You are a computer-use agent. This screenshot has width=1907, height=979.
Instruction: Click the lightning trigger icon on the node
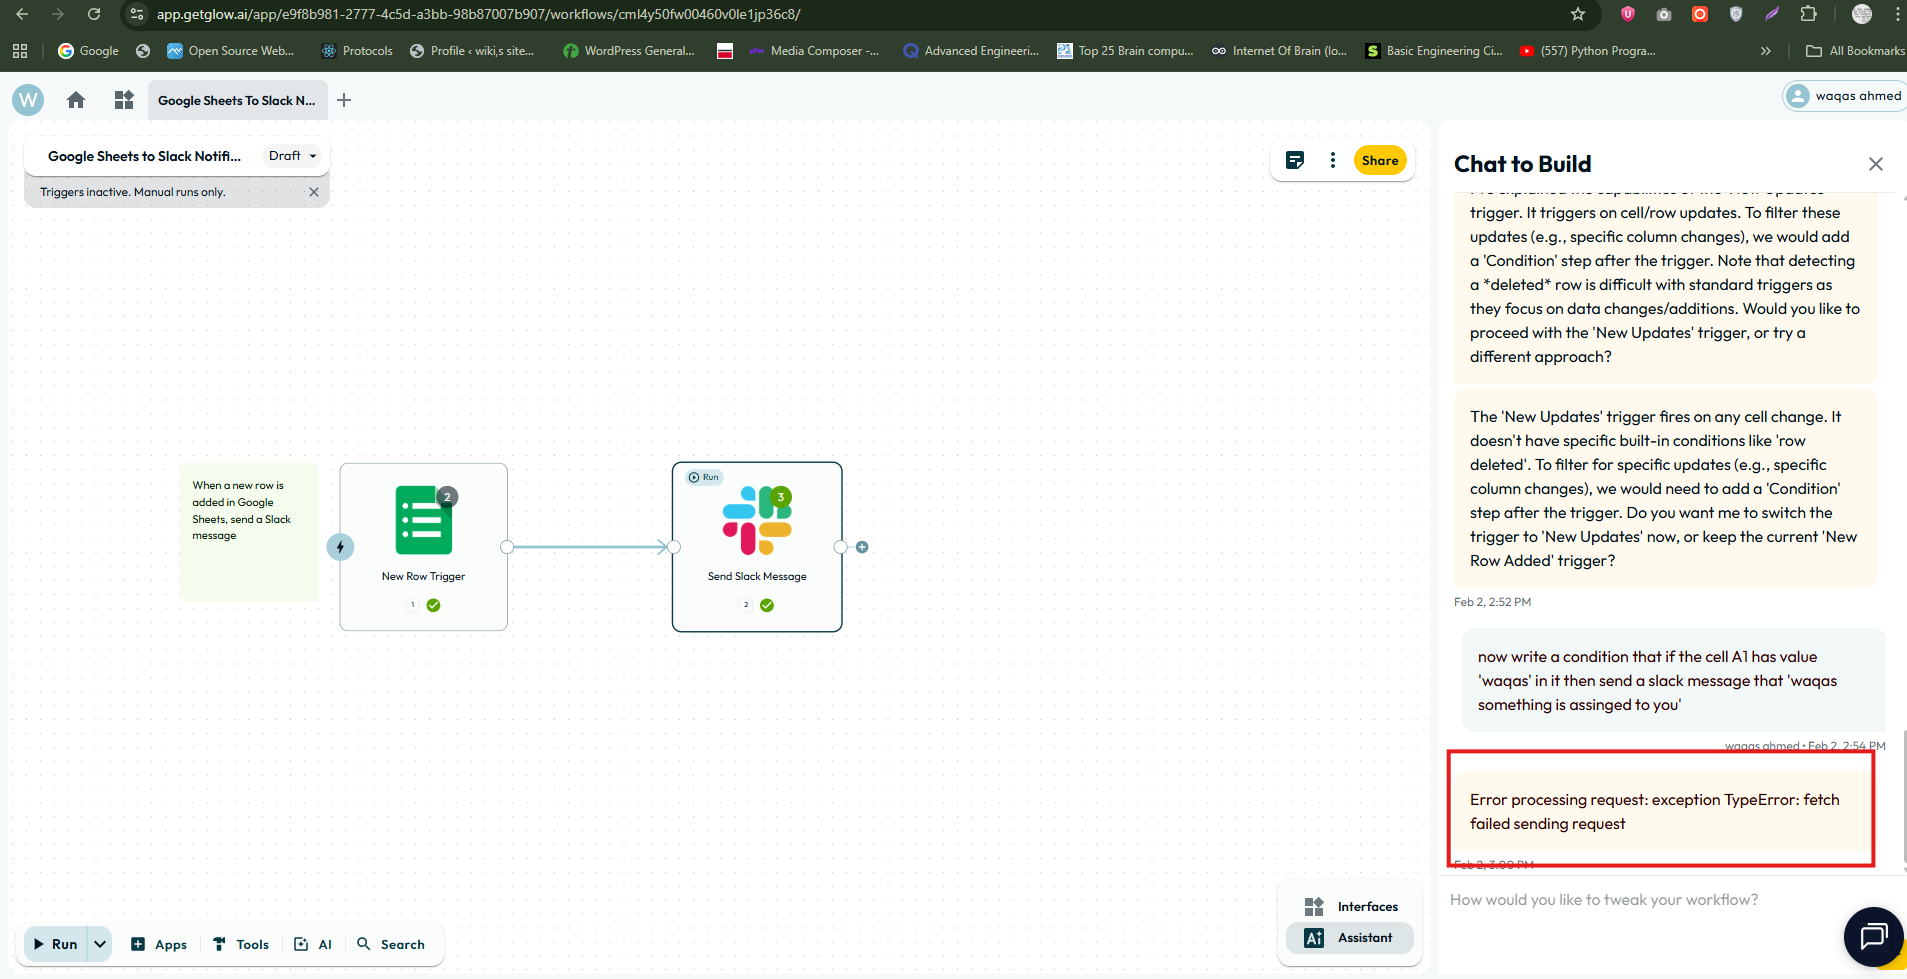340,547
